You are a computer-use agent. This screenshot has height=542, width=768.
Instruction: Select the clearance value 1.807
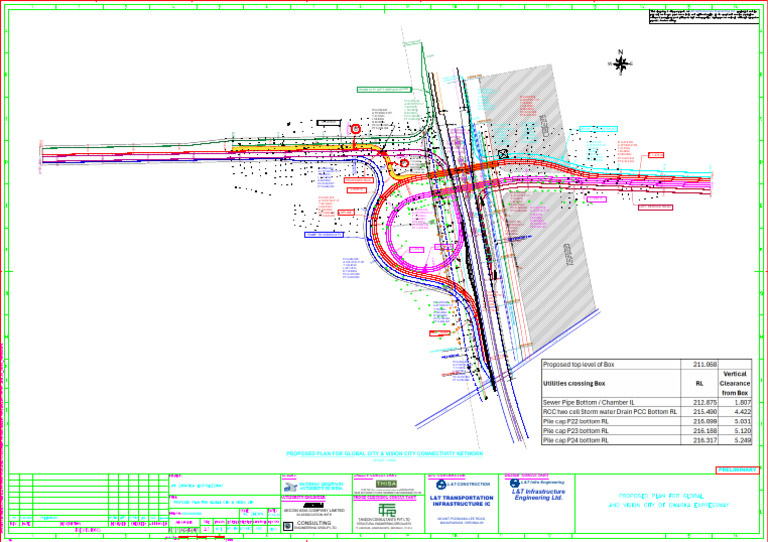743,402
